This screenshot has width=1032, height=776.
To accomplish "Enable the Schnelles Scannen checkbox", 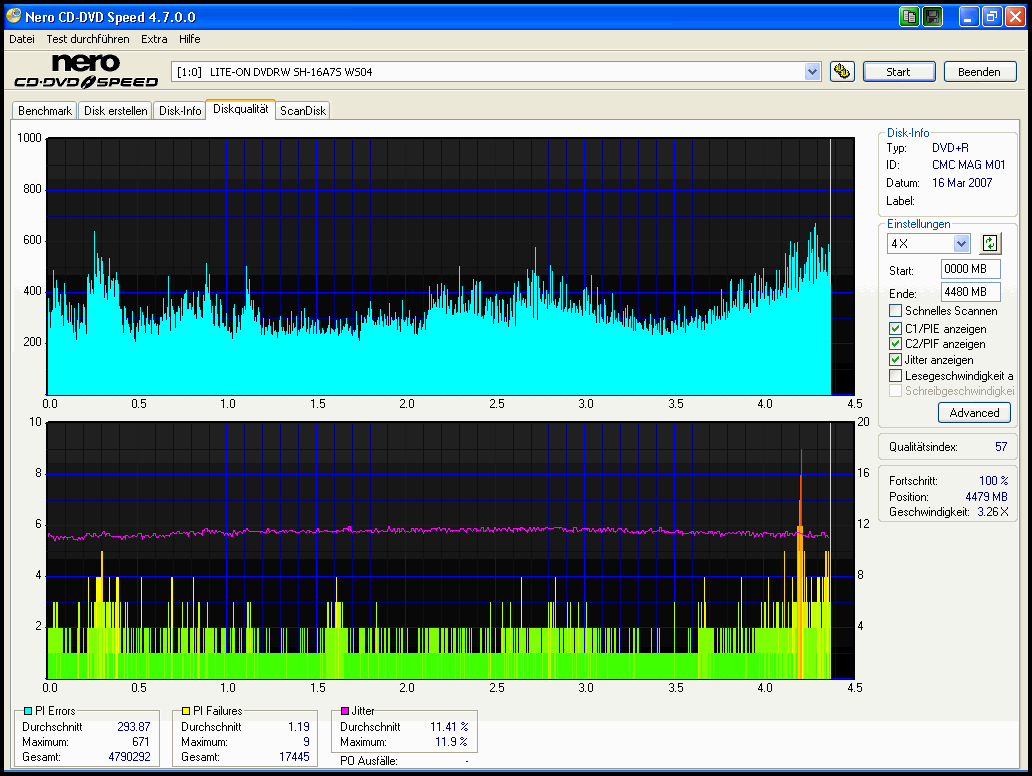I will point(895,311).
